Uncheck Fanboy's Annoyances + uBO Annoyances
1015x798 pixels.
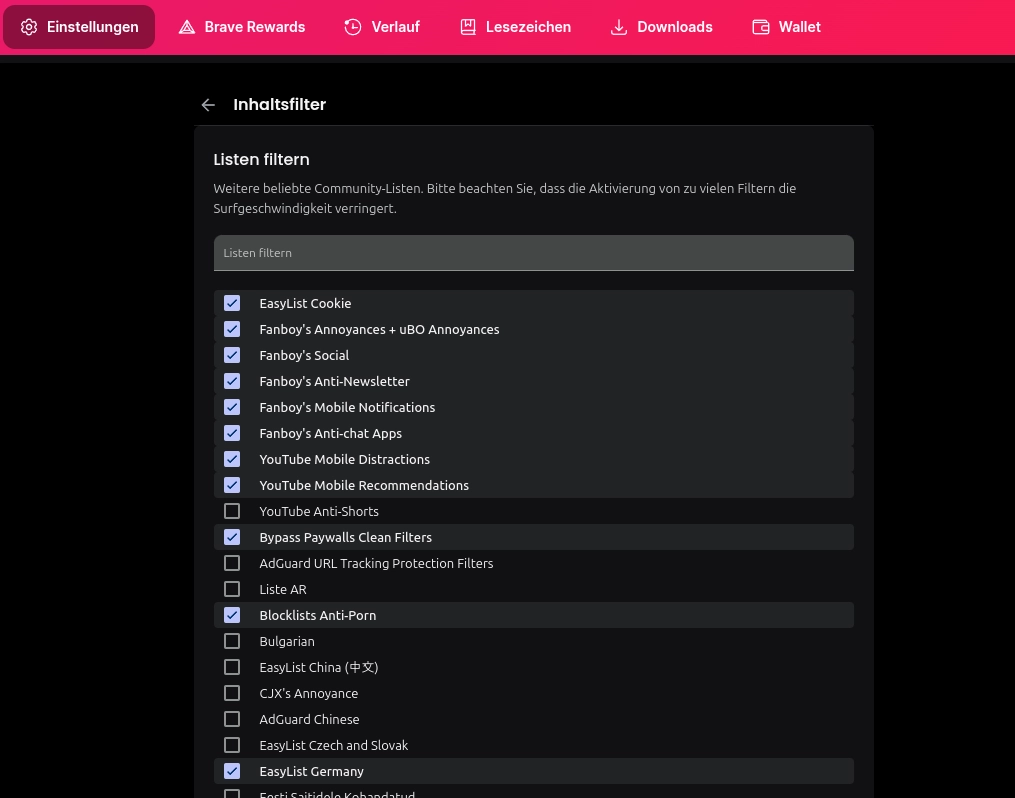[x=232, y=329]
